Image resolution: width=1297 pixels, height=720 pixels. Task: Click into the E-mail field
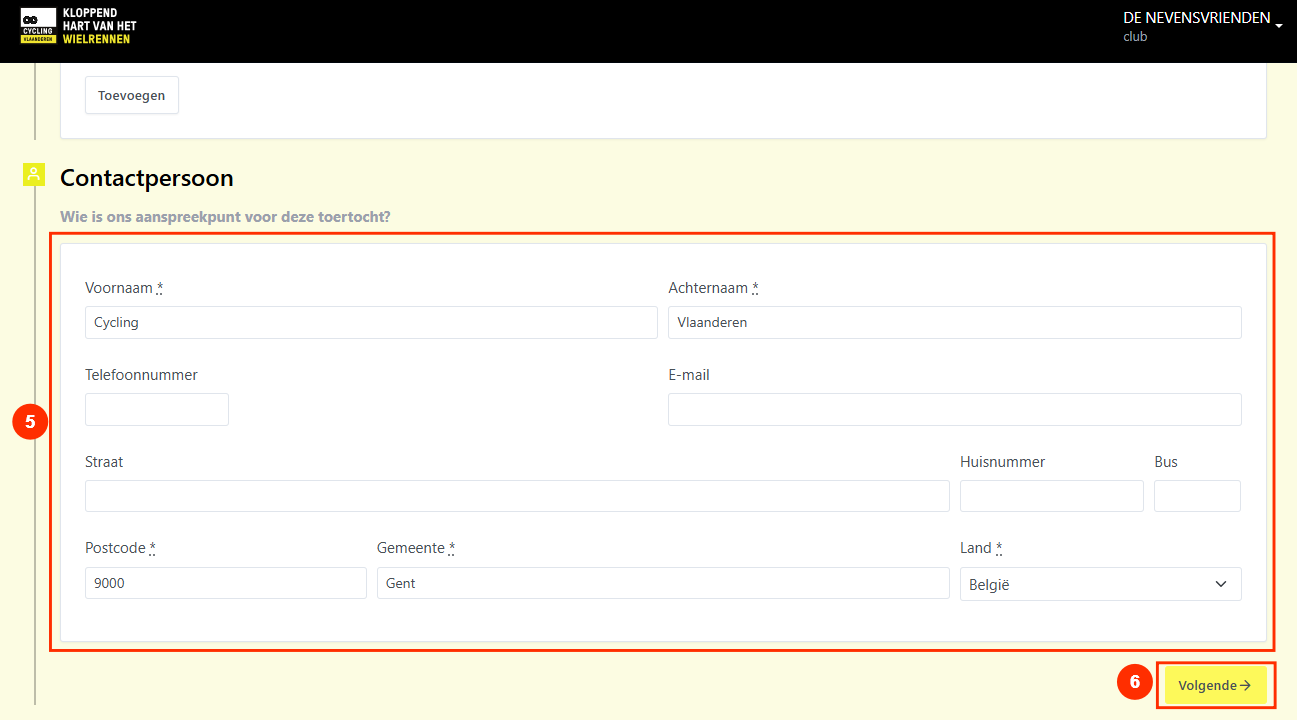point(955,410)
